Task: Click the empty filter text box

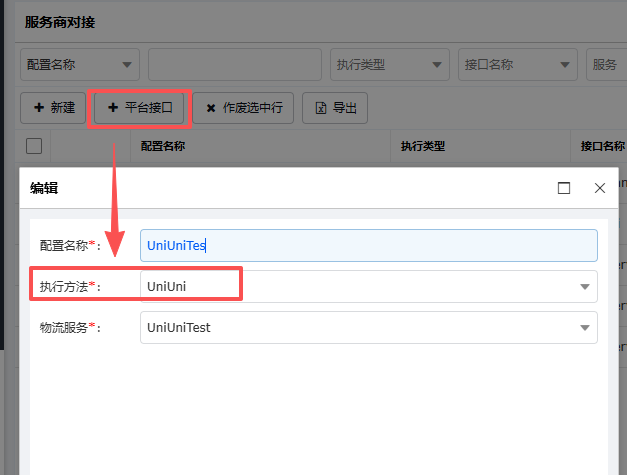Action: click(235, 65)
